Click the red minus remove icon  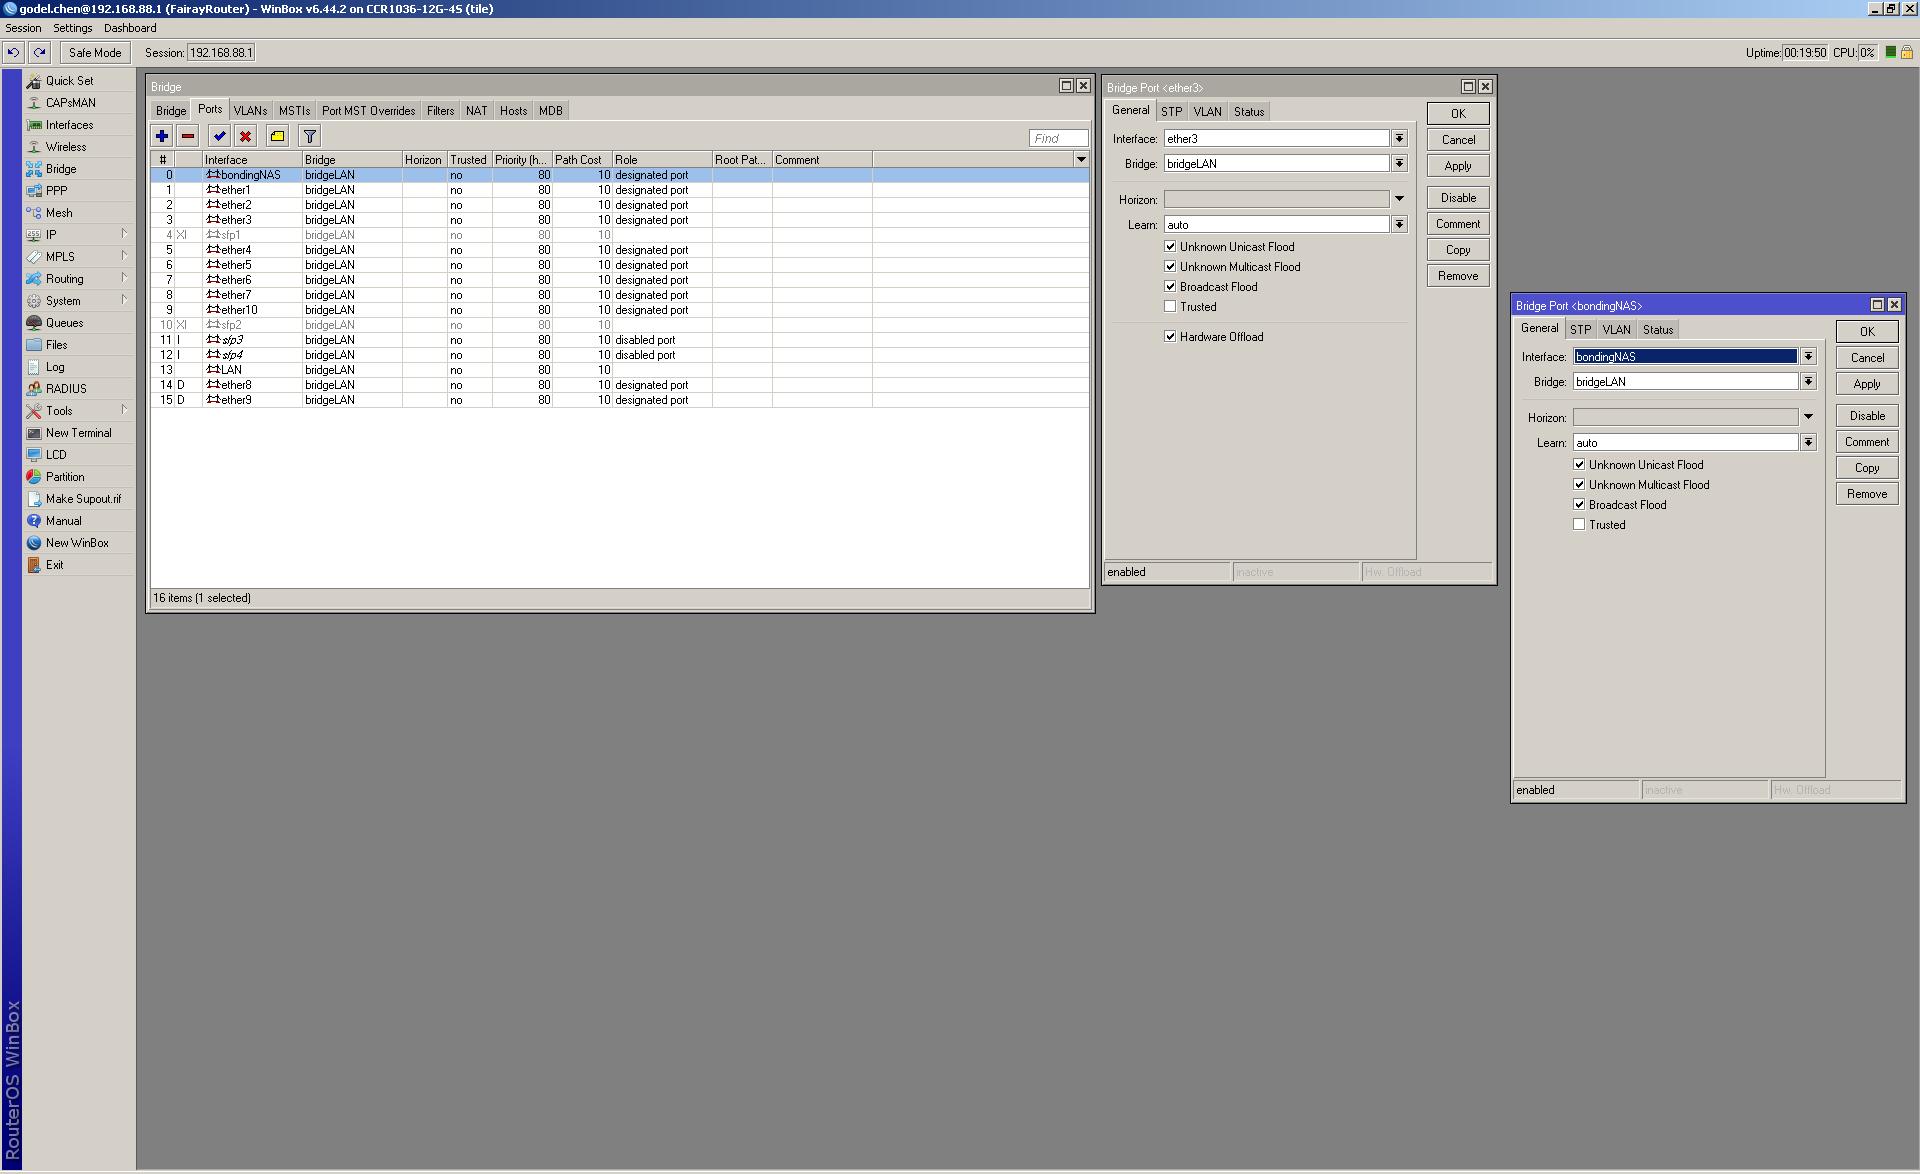pyautogui.click(x=188, y=136)
